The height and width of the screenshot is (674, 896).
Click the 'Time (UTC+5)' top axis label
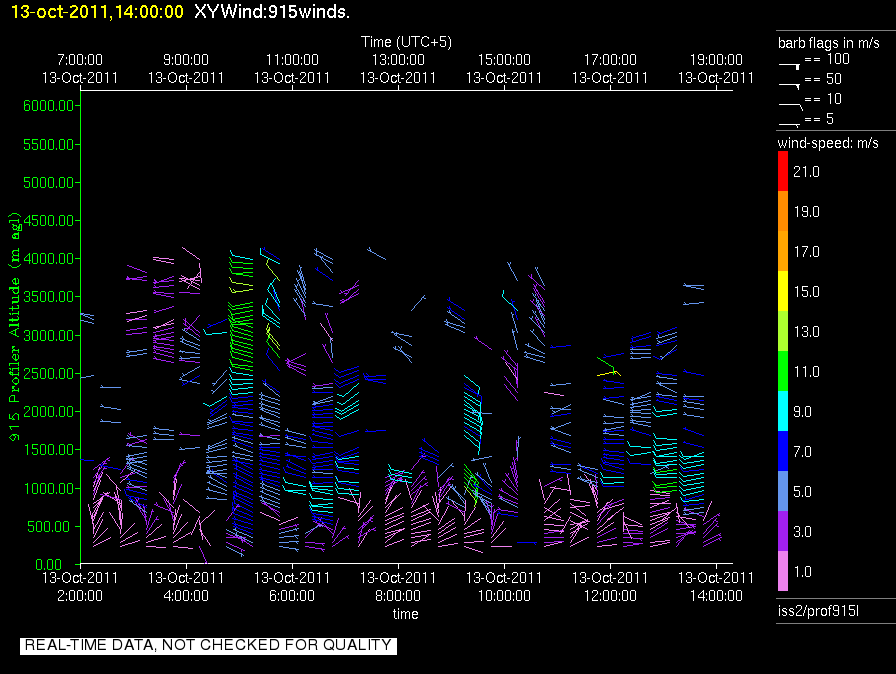coord(406,42)
